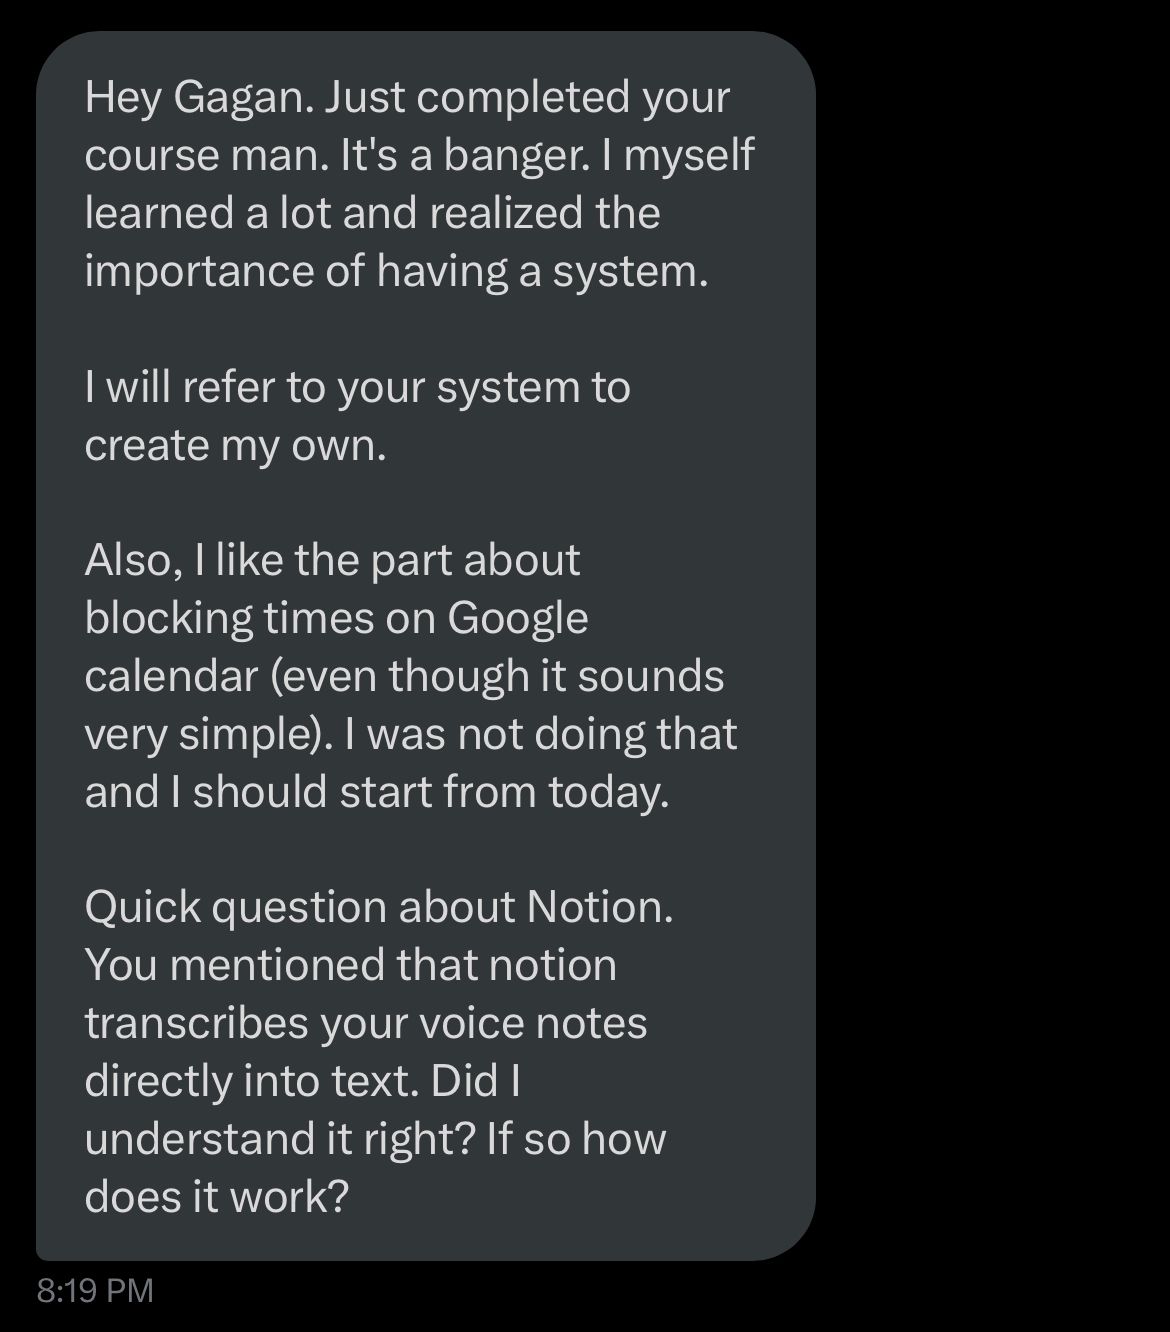Click the sentence 'I will refer to your system to'
The height and width of the screenshot is (1332, 1170).
(x=357, y=388)
